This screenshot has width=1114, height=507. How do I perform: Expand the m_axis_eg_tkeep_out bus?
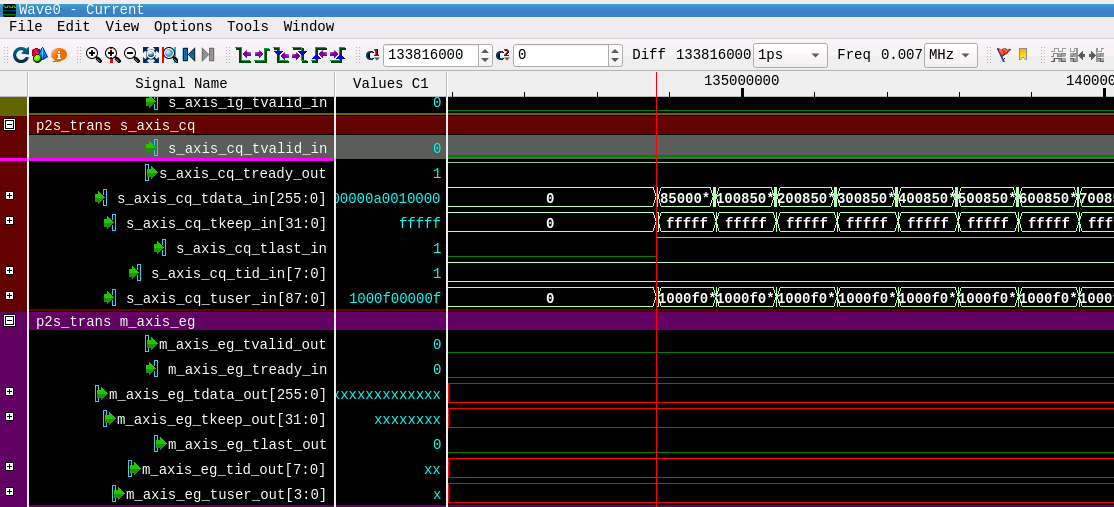pos(10,417)
